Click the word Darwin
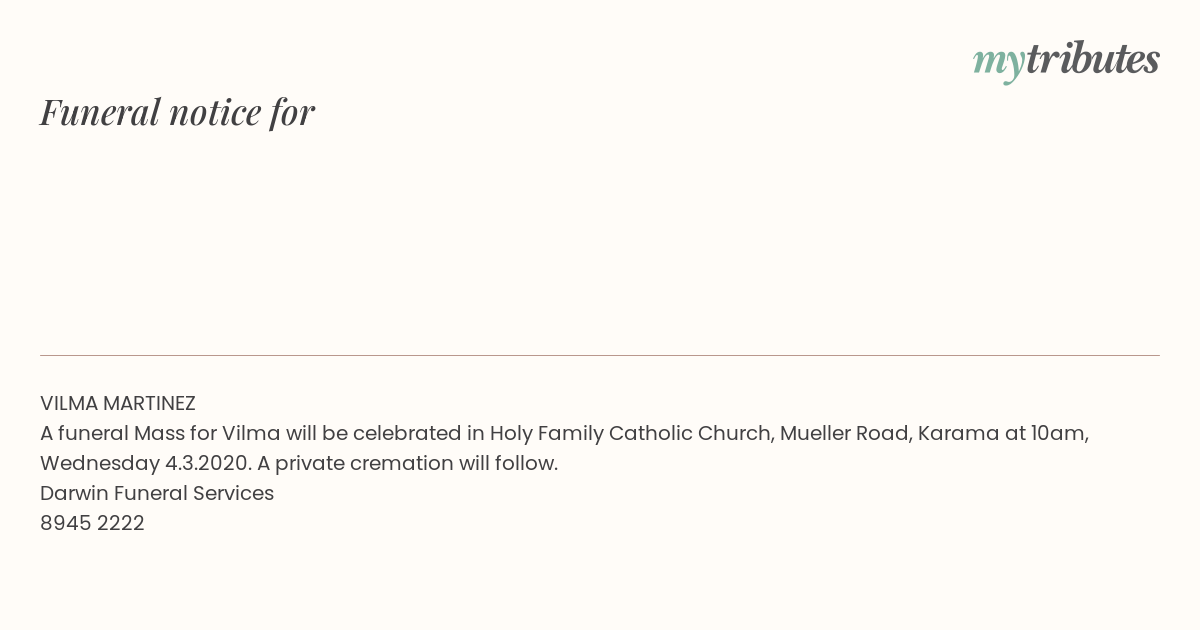Viewport: 1200px width, 630px height. [x=74, y=493]
